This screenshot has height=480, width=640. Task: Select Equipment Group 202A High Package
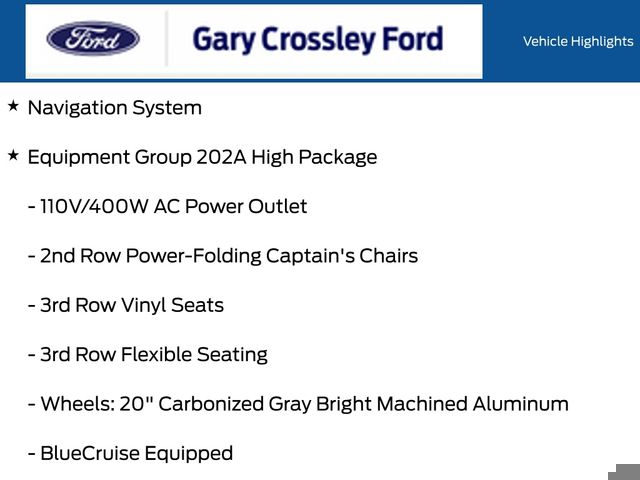tap(202, 157)
